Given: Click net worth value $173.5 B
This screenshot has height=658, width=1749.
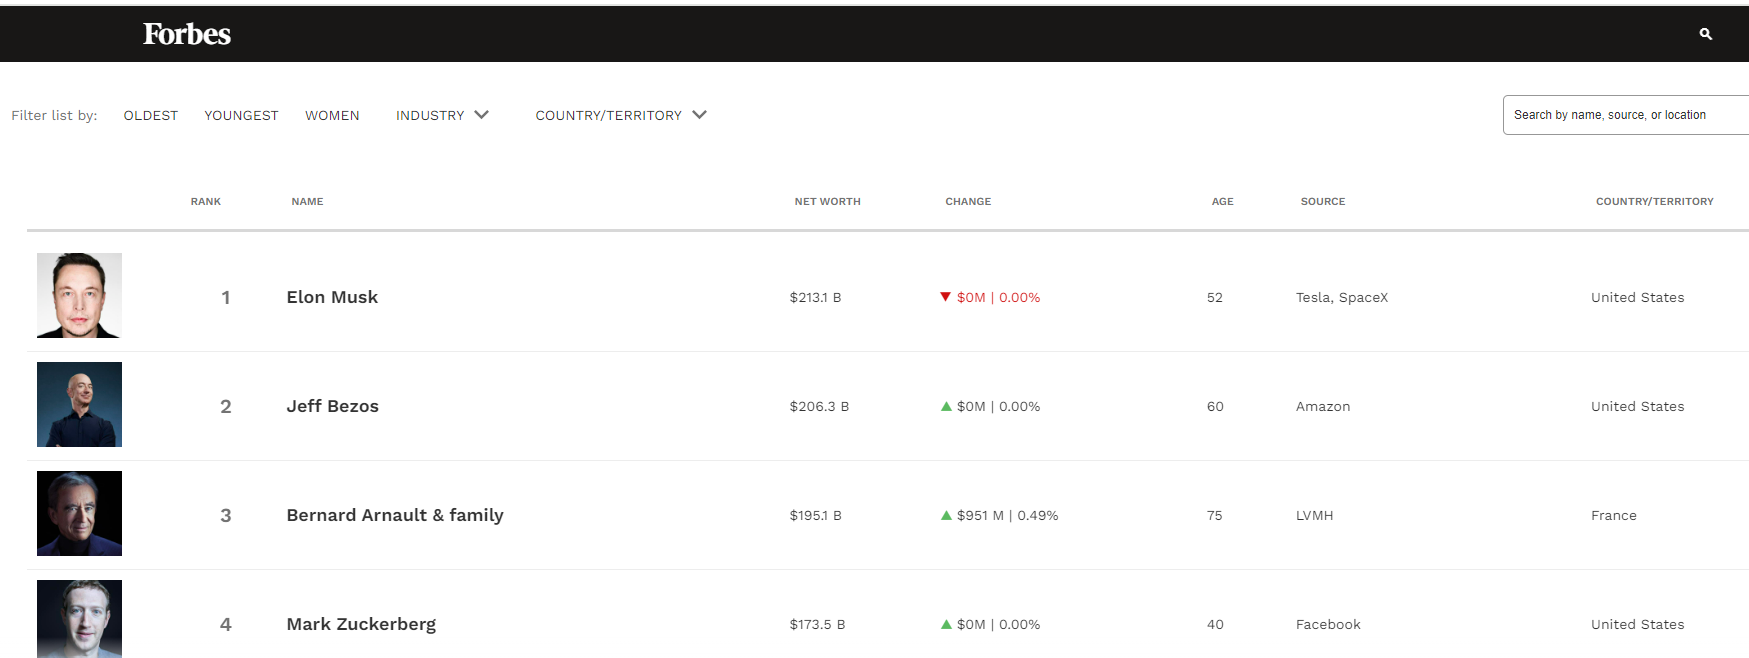Looking at the screenshot, I should (x=817, y=624).
